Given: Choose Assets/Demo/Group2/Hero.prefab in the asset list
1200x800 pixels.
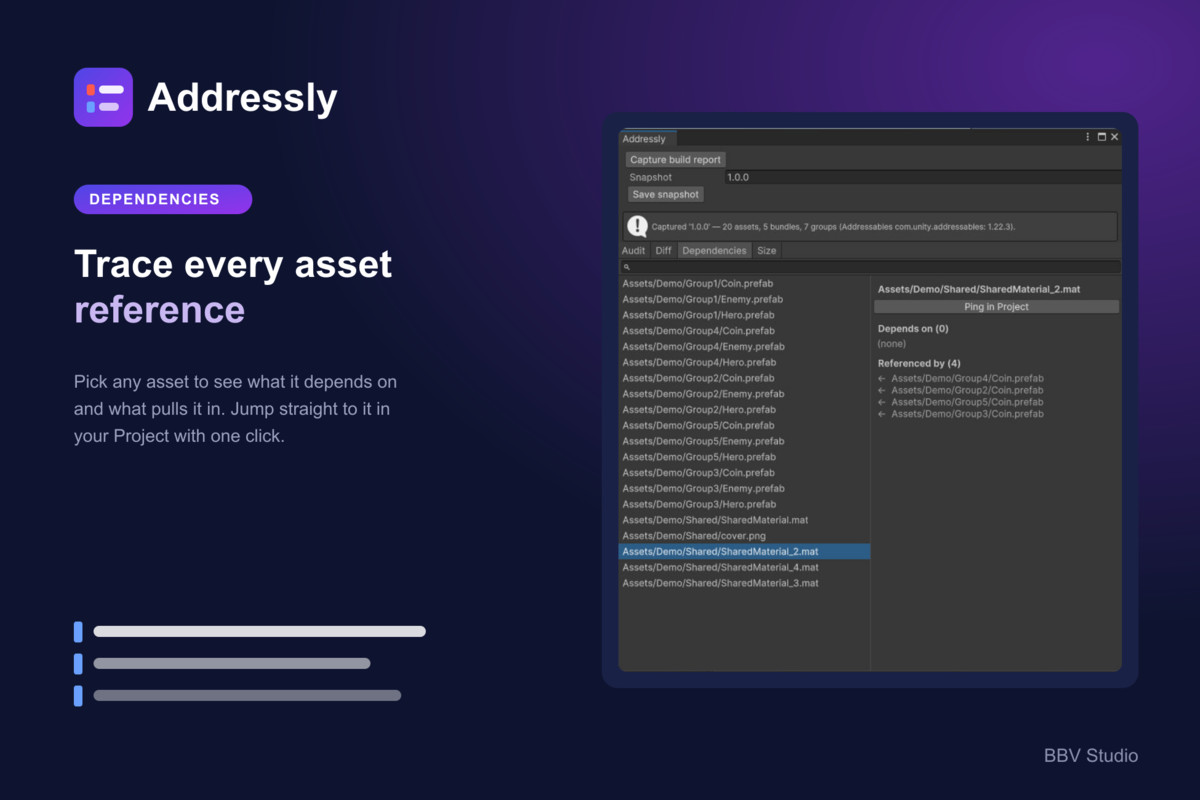Looking at the screenshot, I should click(x=744, y=410).
